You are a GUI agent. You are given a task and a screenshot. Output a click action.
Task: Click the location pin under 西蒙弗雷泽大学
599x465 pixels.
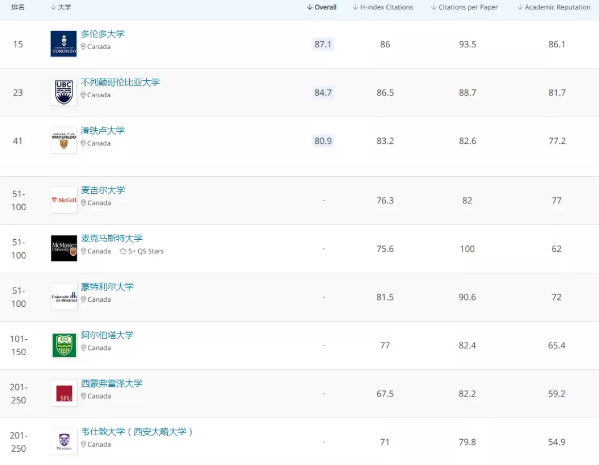click(x=83, y=396)
